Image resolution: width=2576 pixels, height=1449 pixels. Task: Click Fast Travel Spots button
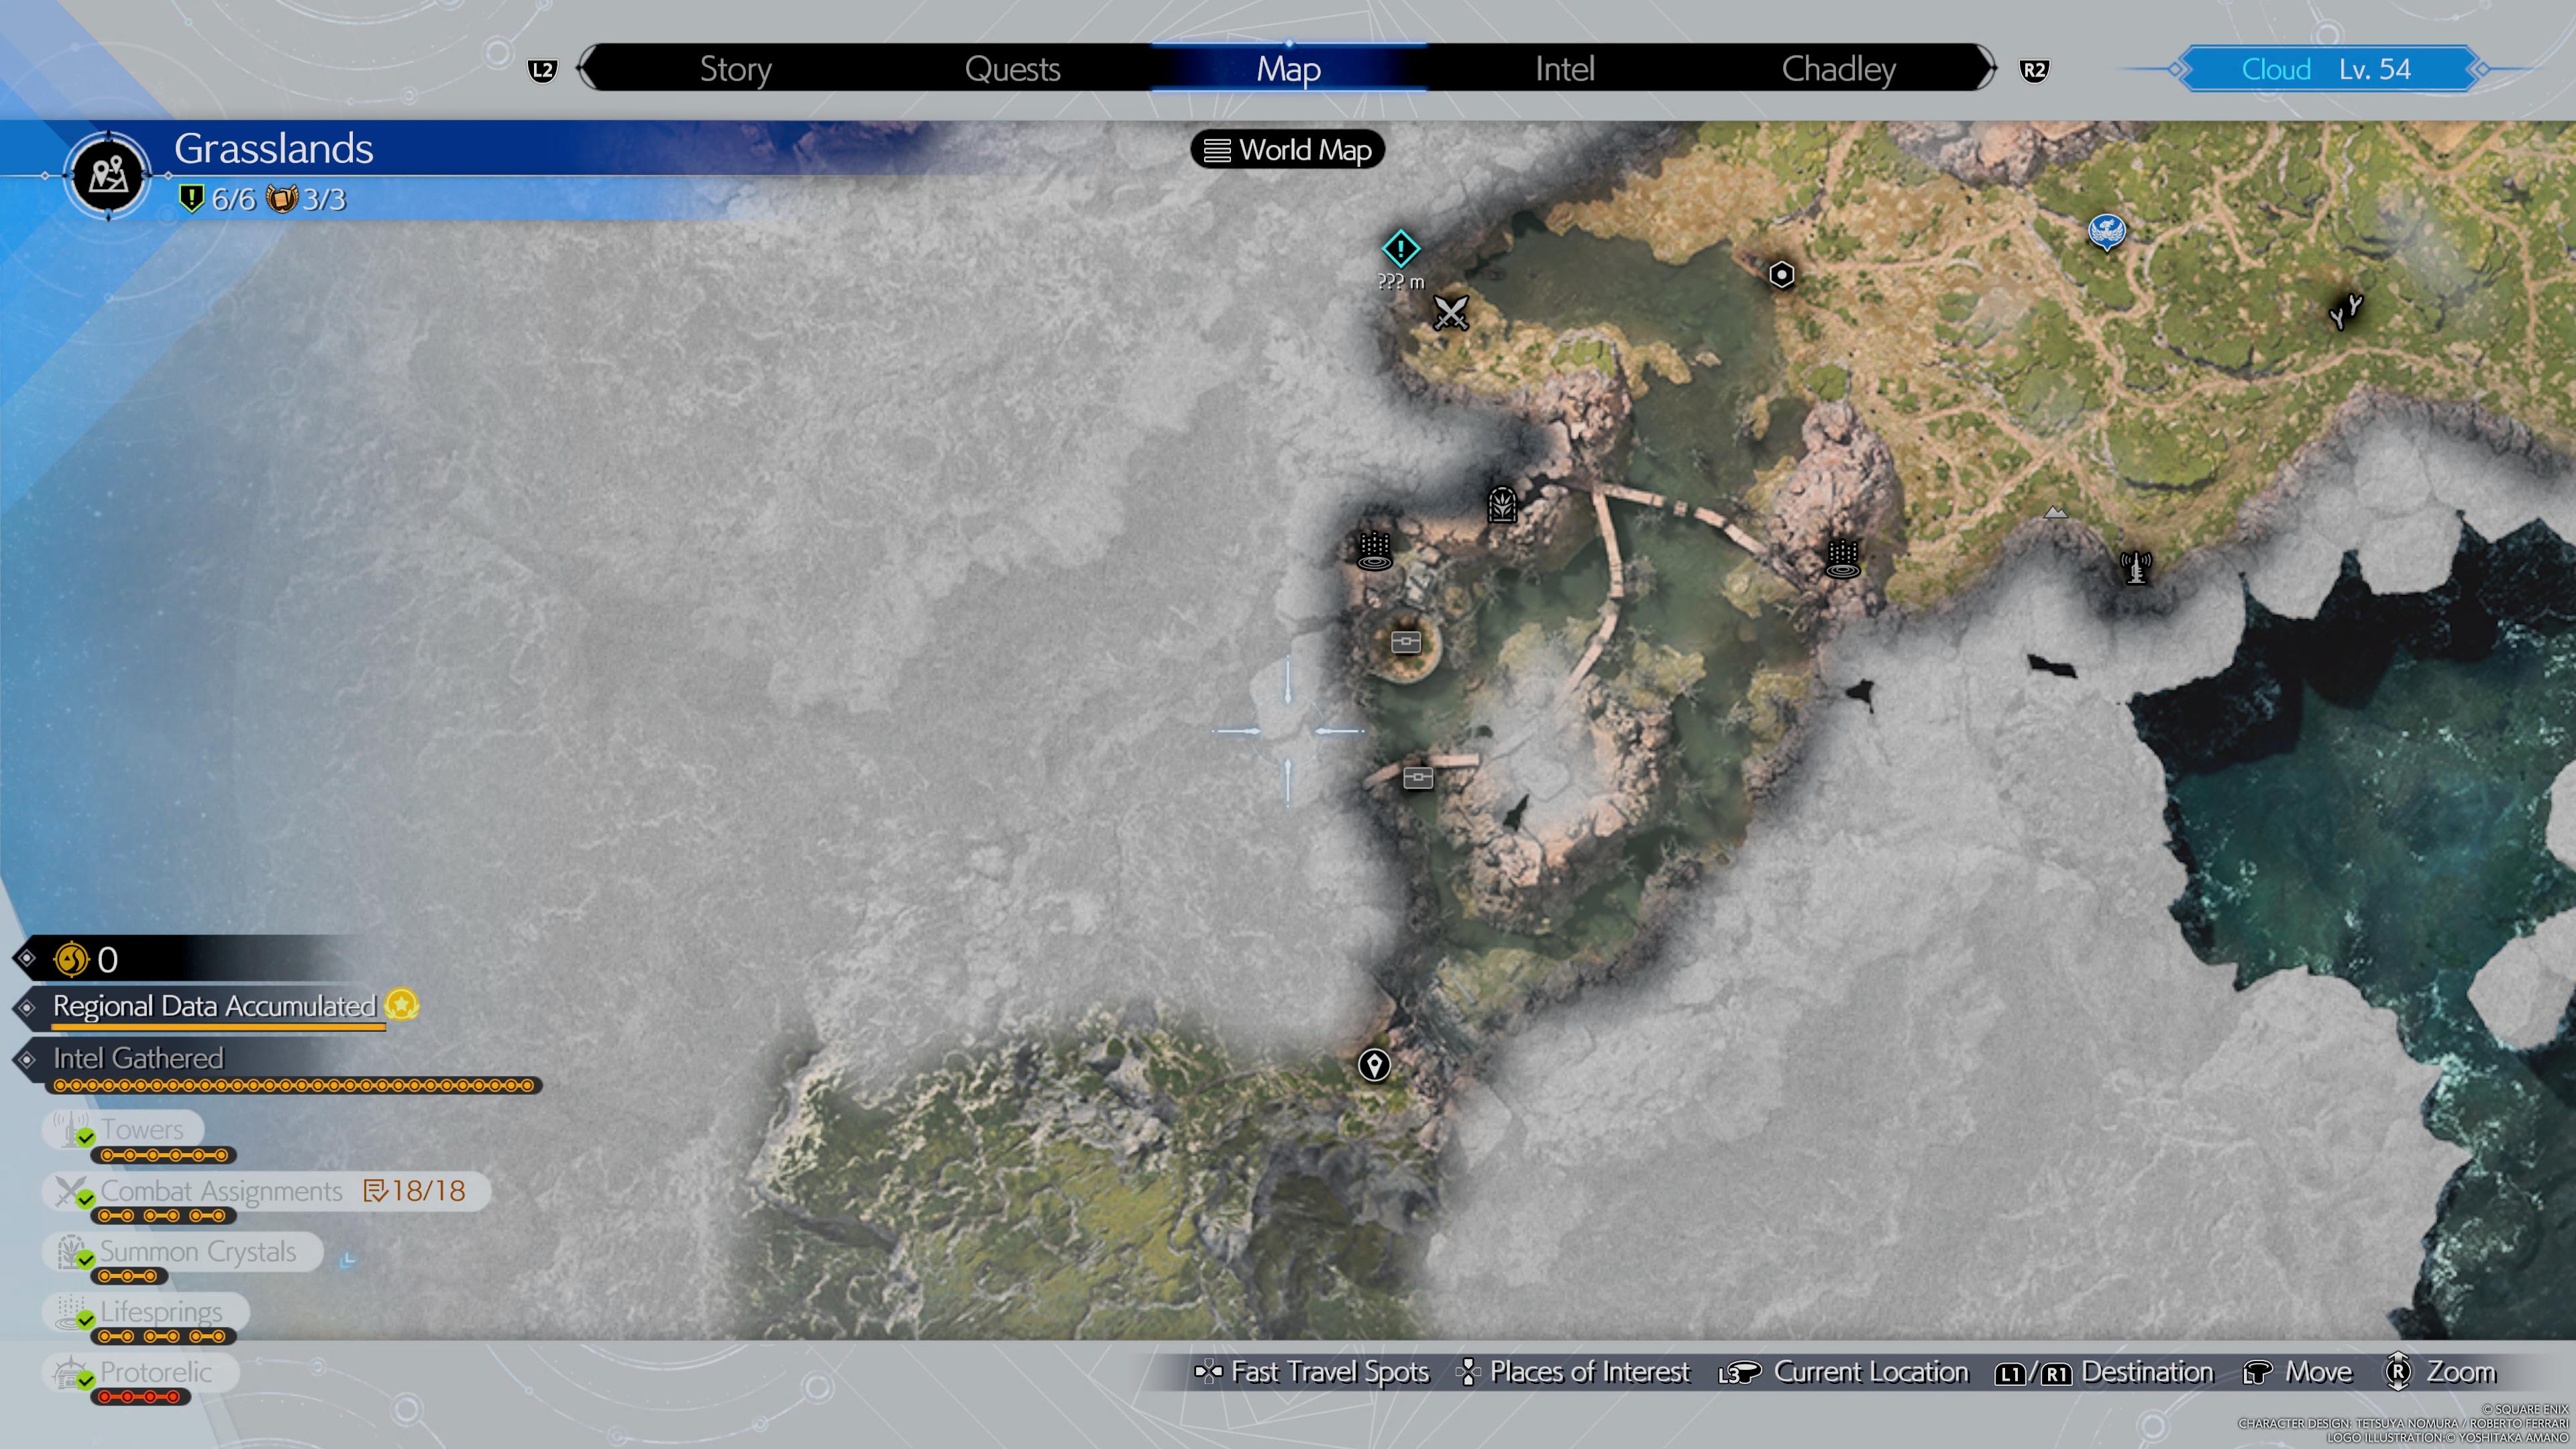1312,1372
